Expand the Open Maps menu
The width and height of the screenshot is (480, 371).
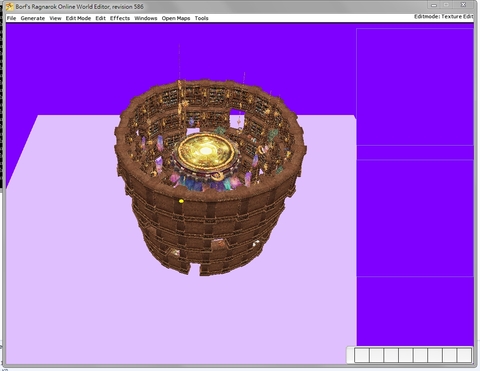coord(176,18)
